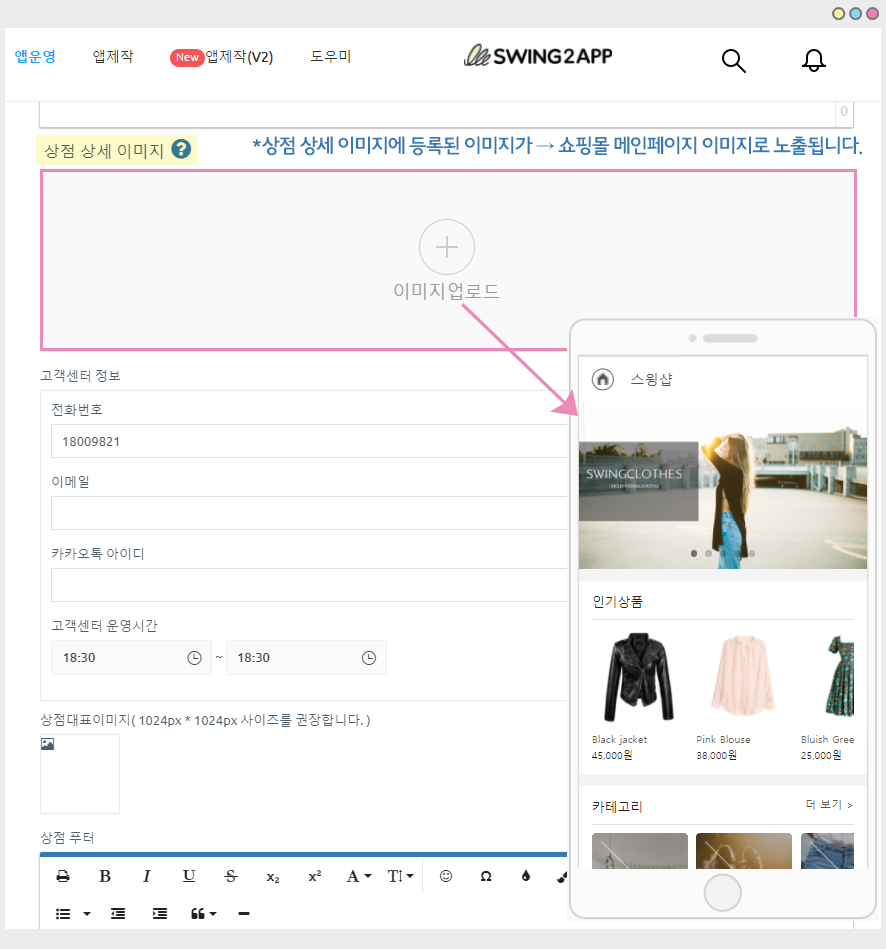The width and height of the screenshot is (886, 949).
Task: Pick text color with the droplet icon
Action: click(x=526, y=876)
